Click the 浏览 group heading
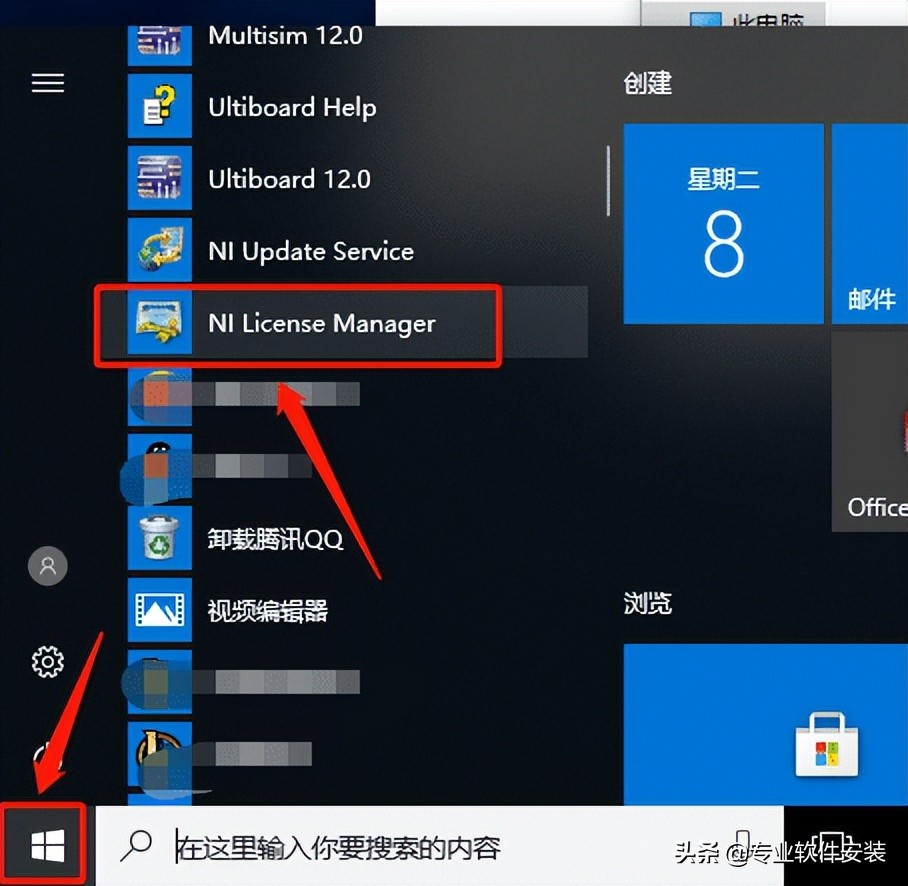The width and height of the screenshot is (908, 886). [647, 602]
